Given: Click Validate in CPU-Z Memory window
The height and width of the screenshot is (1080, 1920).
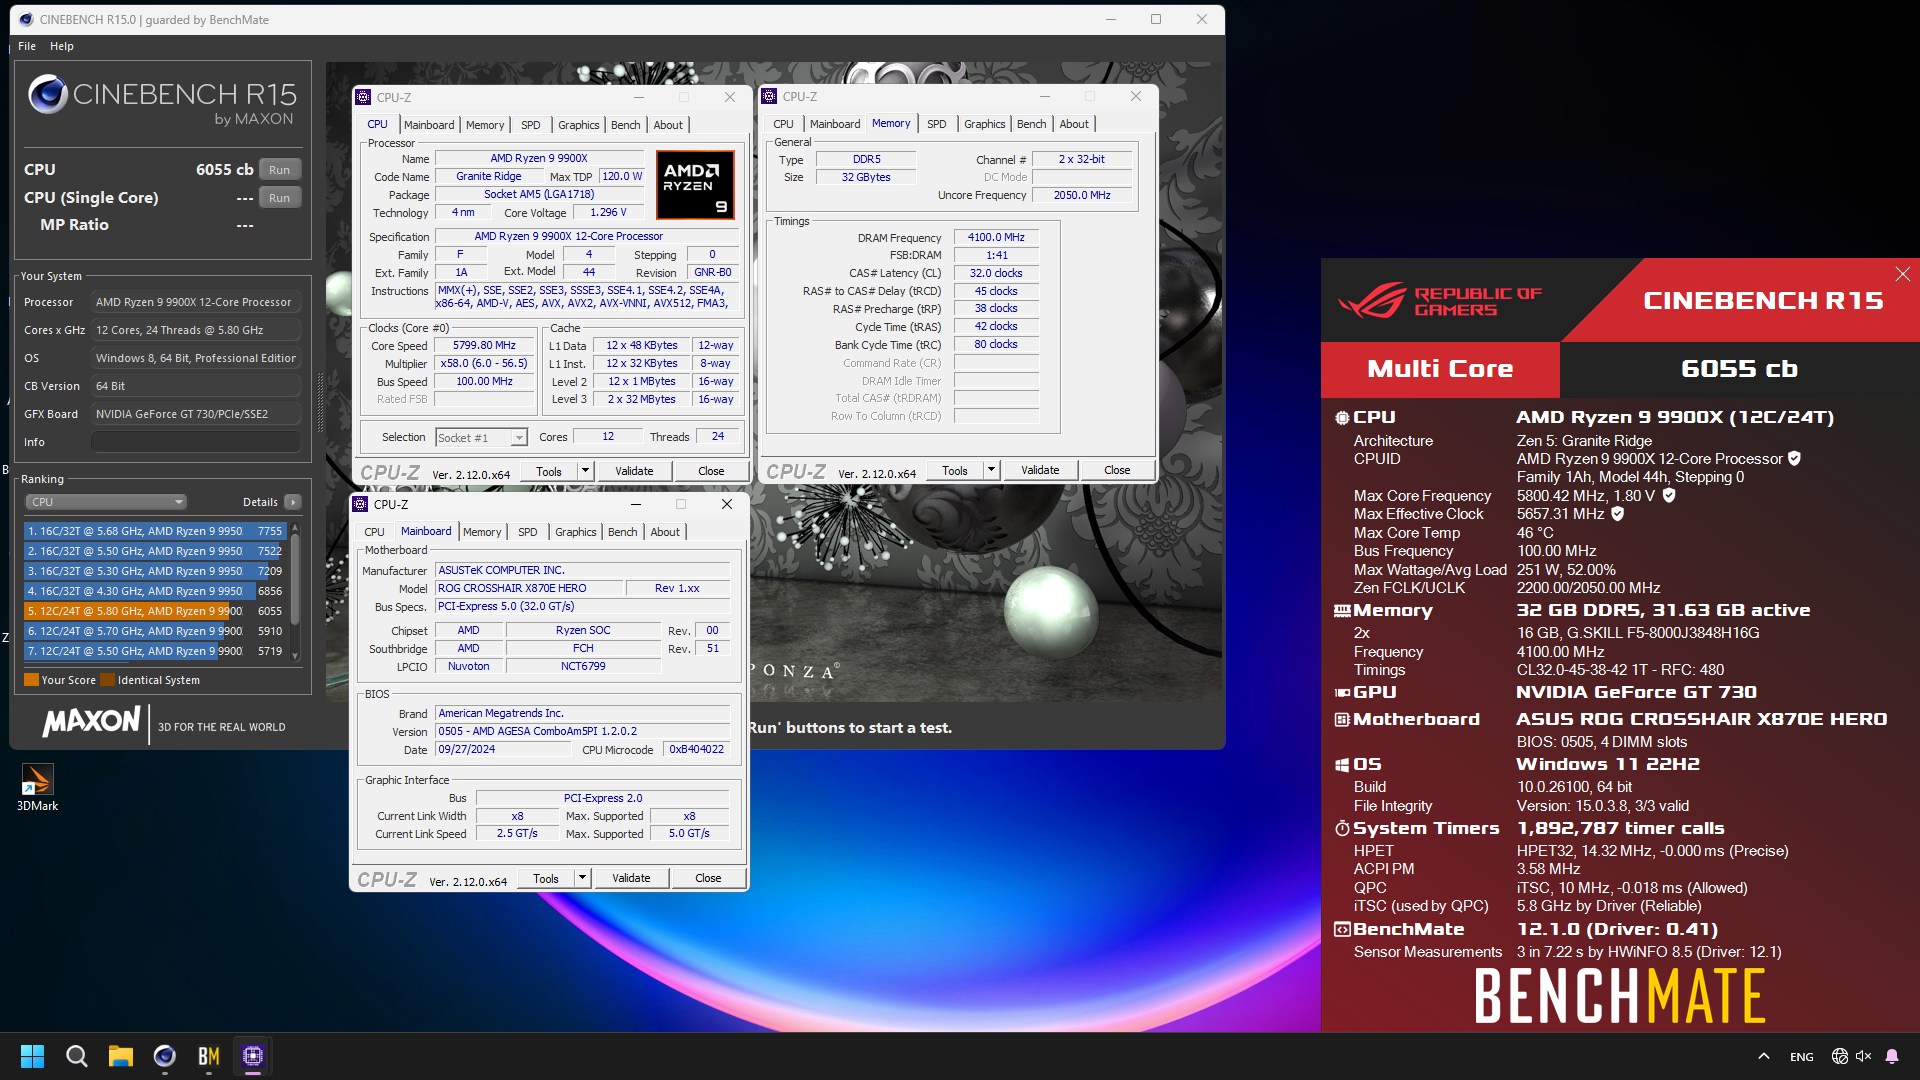Looking at the screenshot, I should (1040, 470).
